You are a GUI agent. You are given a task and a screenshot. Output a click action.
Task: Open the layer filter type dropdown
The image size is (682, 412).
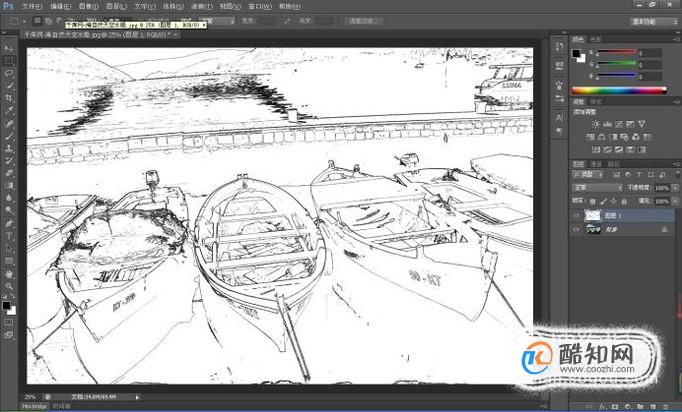pyautogui.click(x=588, y=174)
